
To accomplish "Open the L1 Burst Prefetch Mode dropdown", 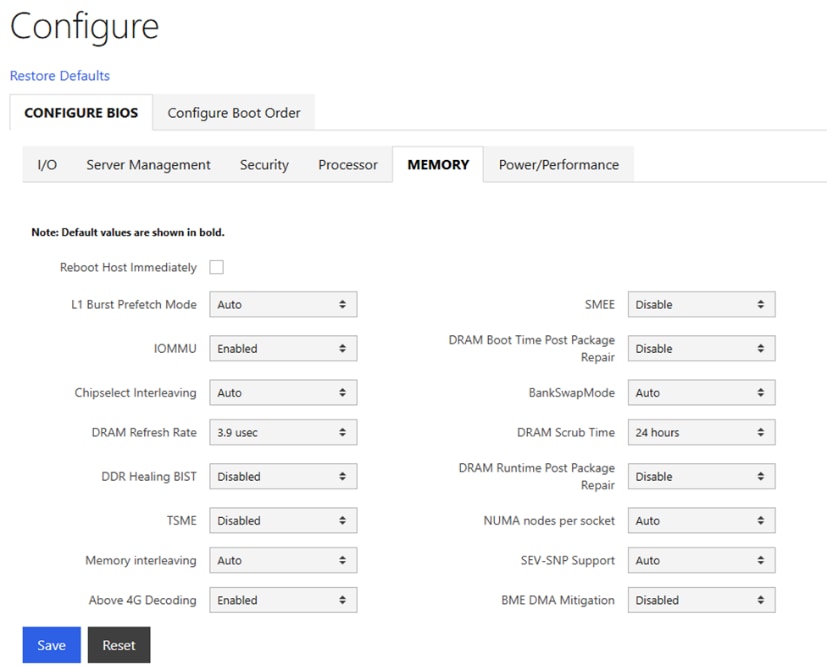I will (x=282, y=305).
